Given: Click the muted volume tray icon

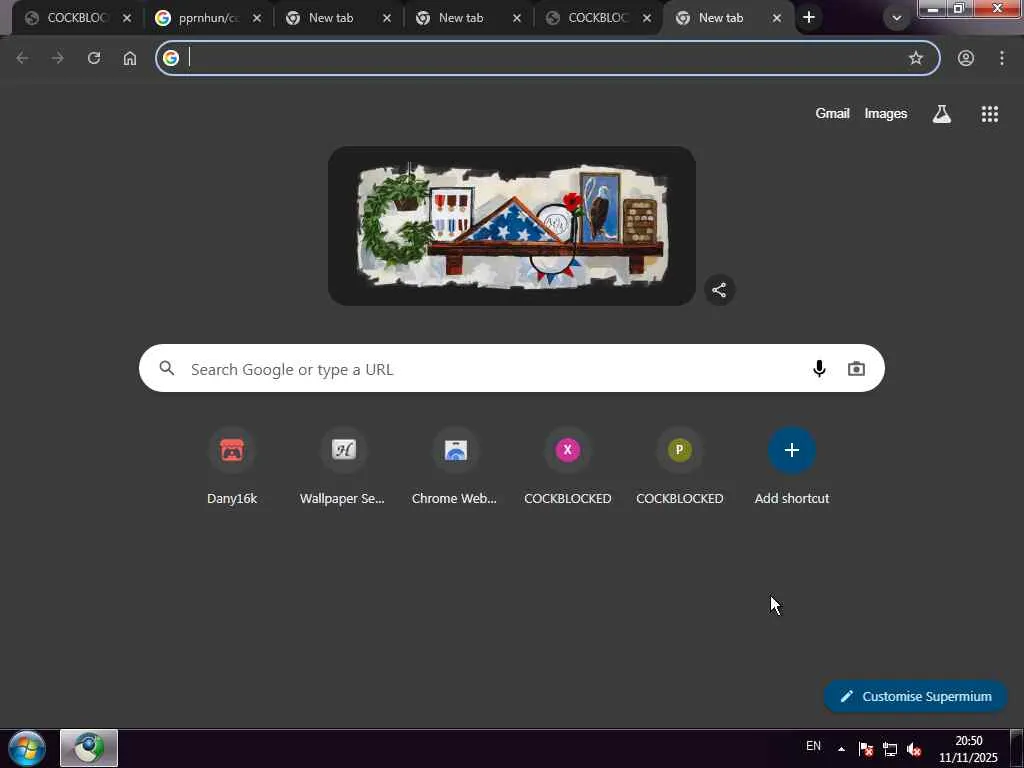Looking at the screenshot, I should [x=914, y=749].
